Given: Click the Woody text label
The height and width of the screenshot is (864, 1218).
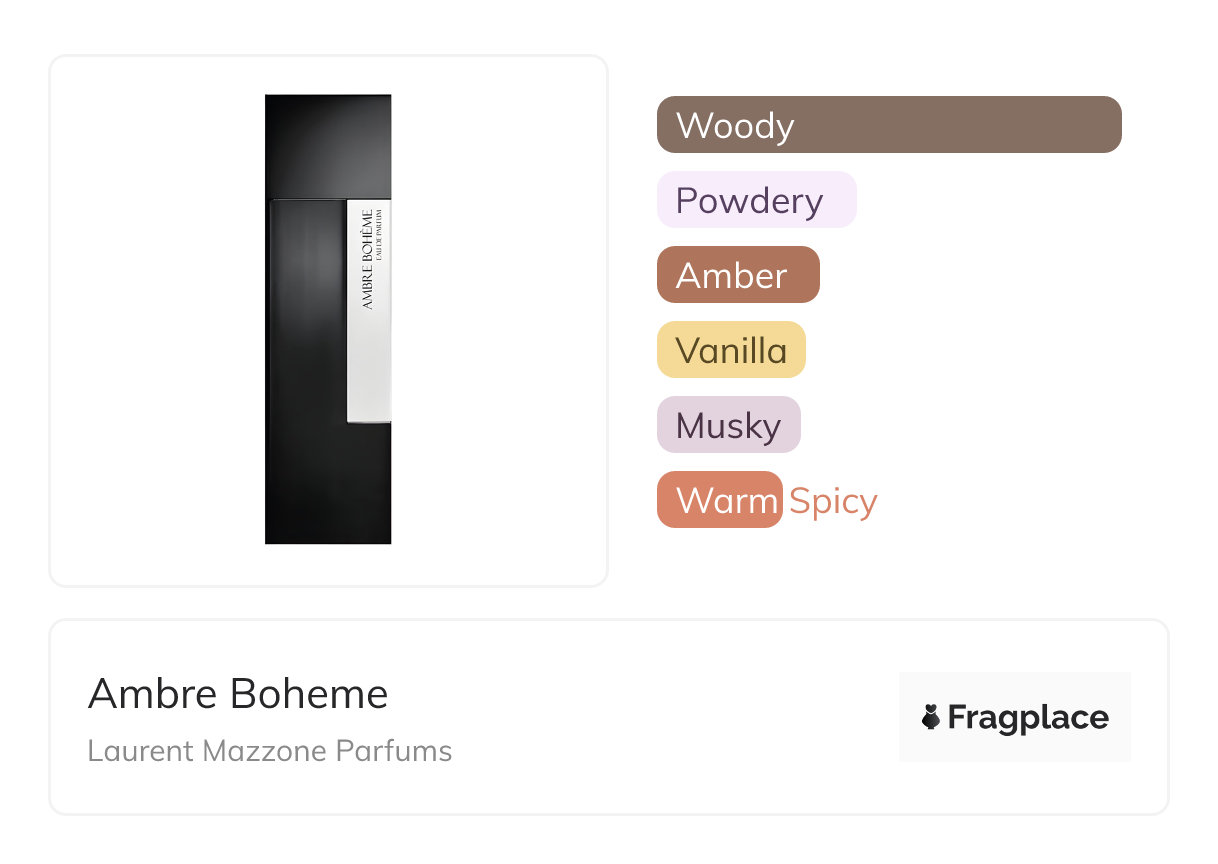Looking at the screenshot, I should tap(735, 126).
